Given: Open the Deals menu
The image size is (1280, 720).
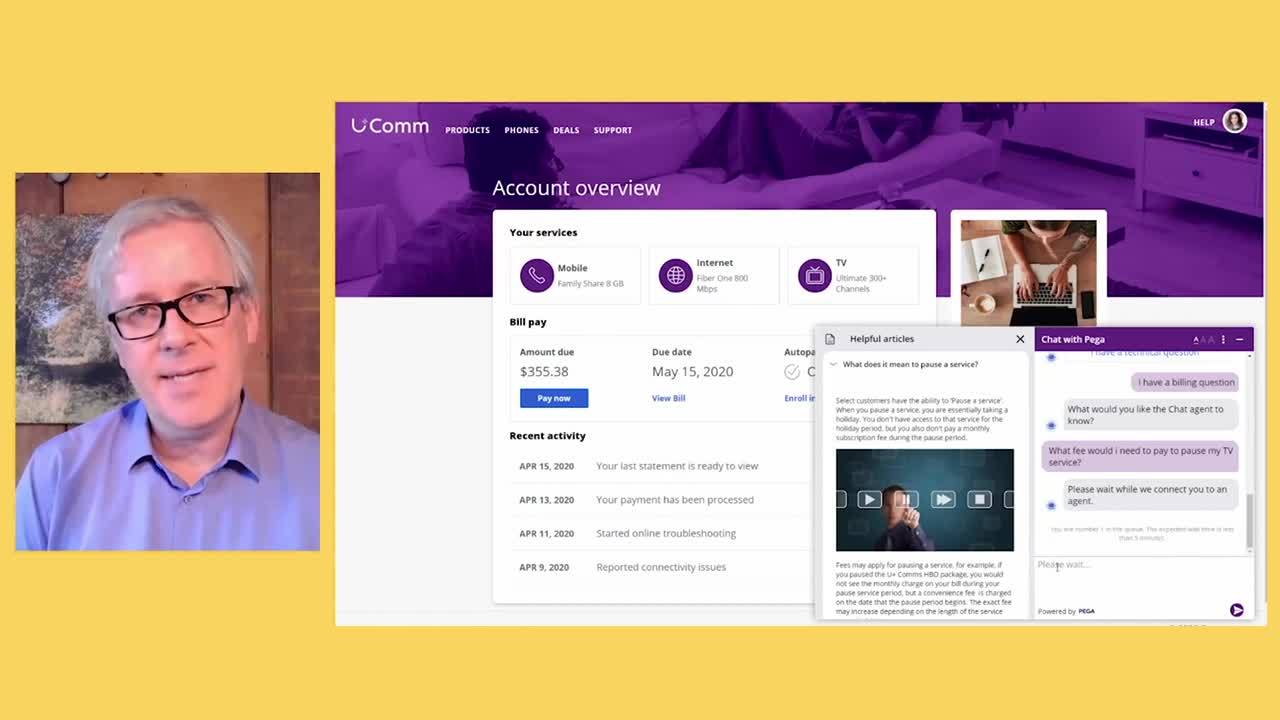Looking at the screenshot, I should (566, 130).
